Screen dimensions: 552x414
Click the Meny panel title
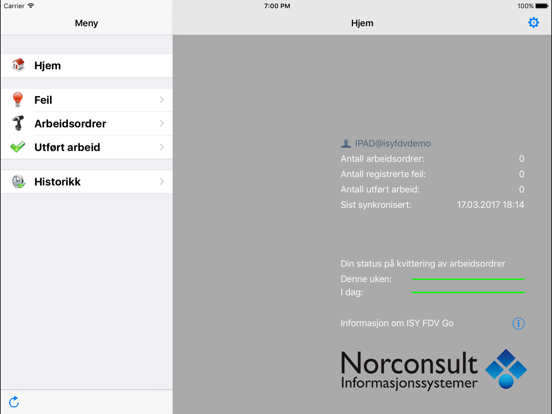pos(86,23)
